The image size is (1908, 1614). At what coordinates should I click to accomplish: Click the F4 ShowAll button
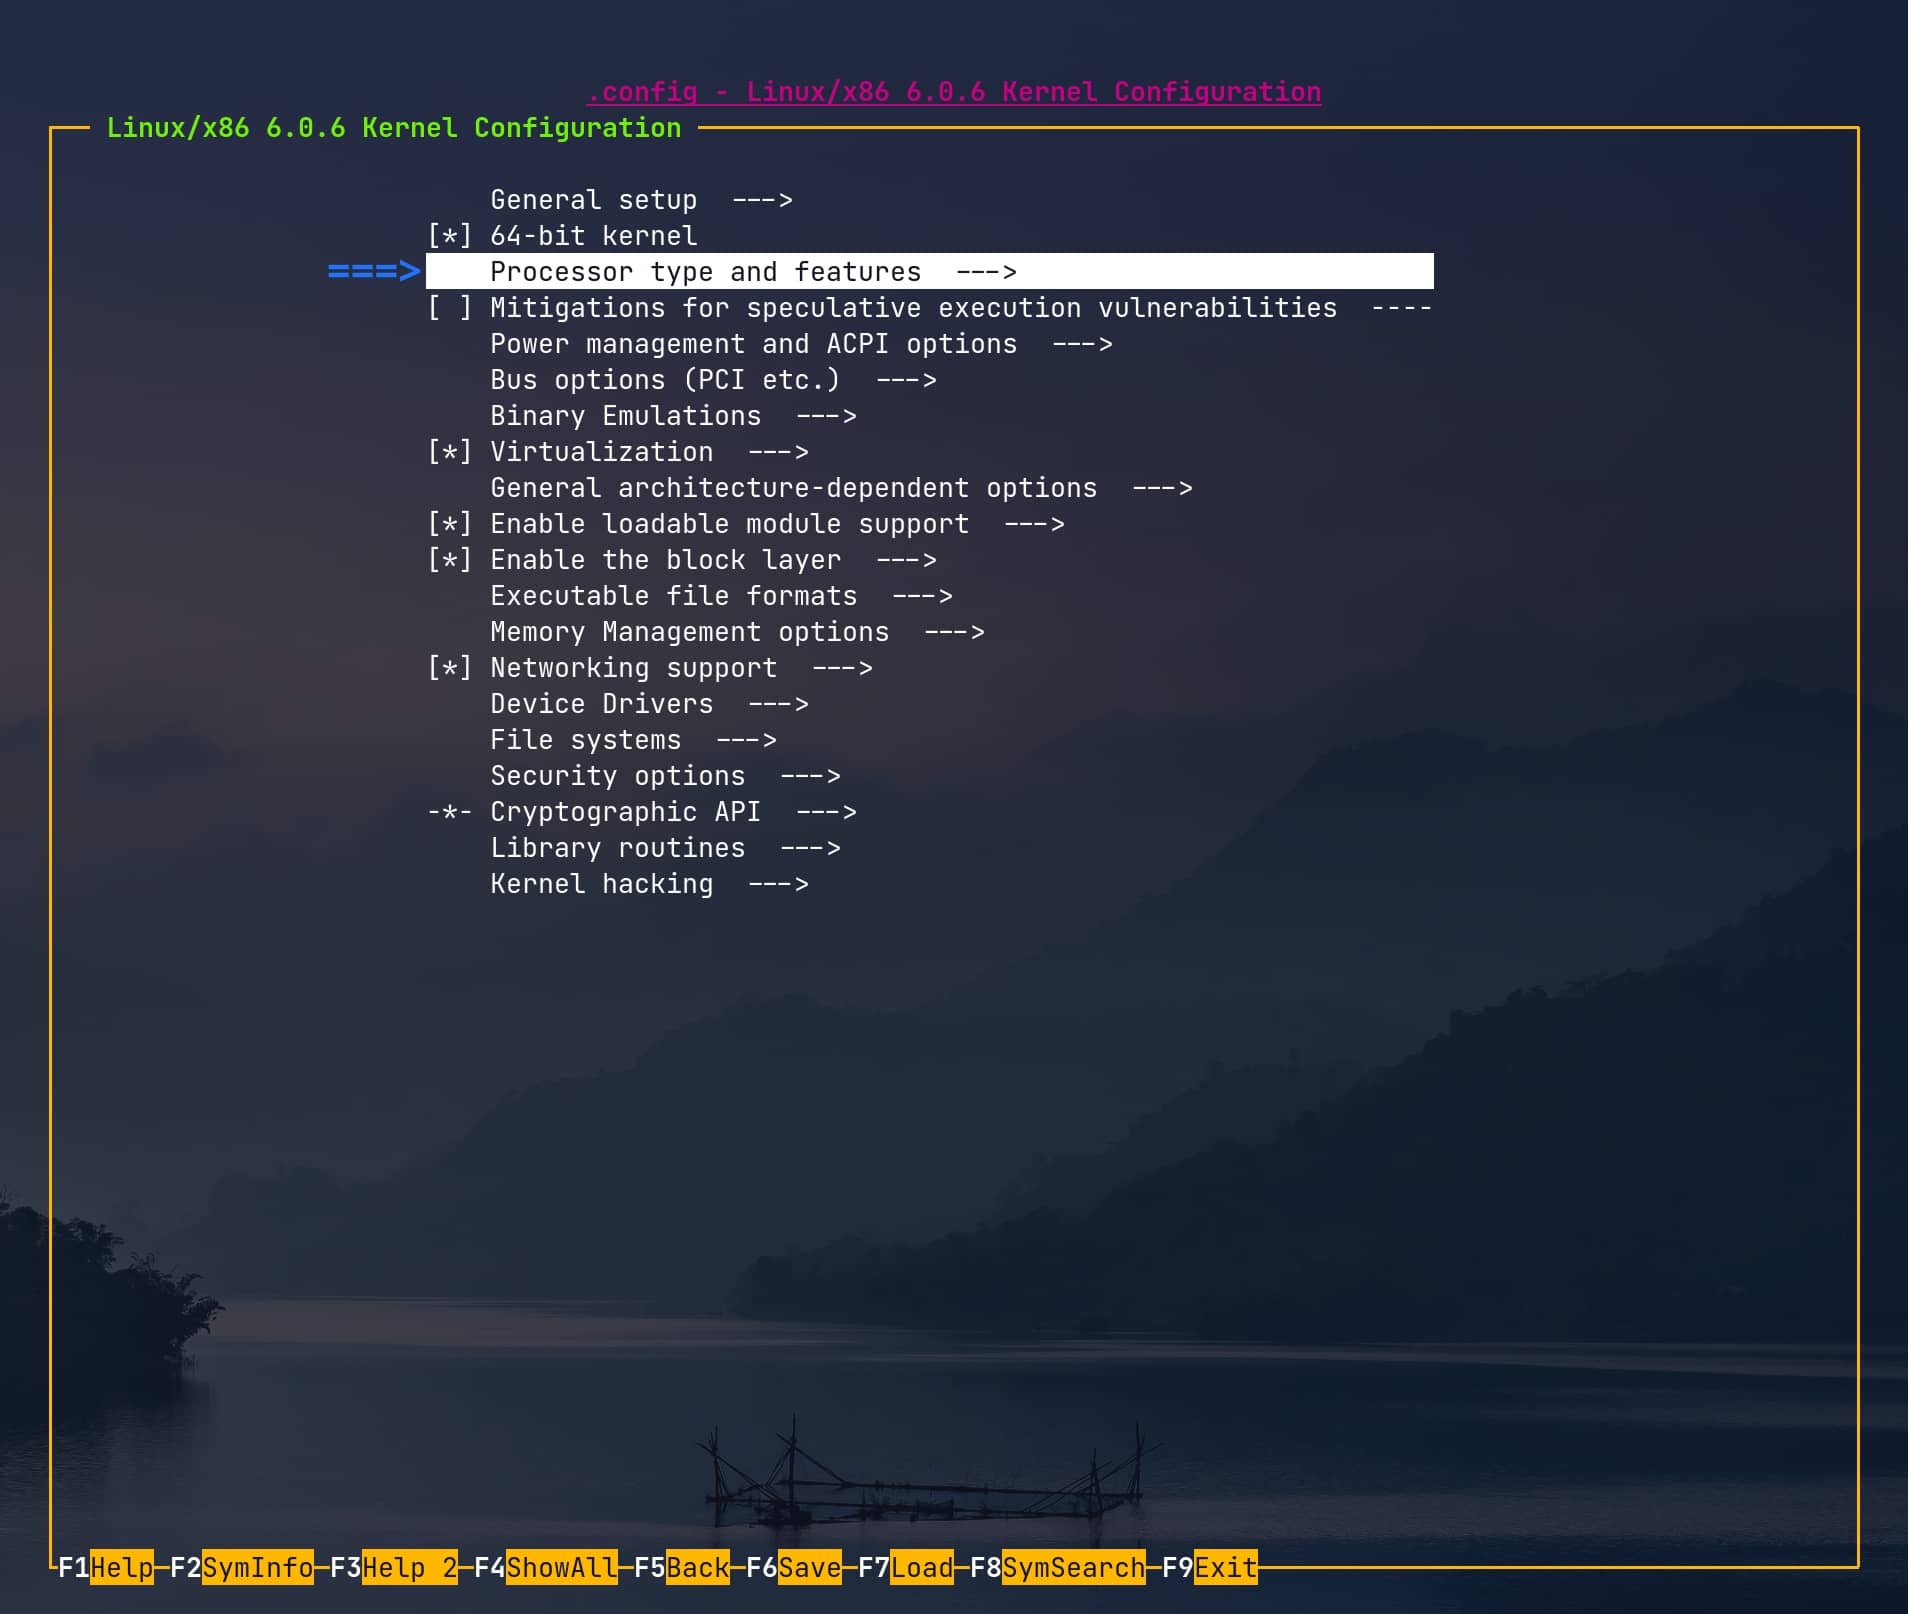(546, 1567)
